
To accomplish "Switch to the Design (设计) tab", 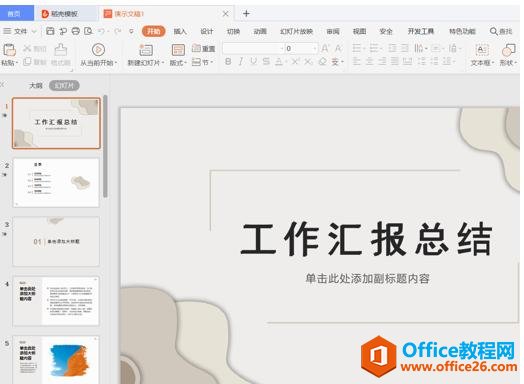I will [207, 31].
